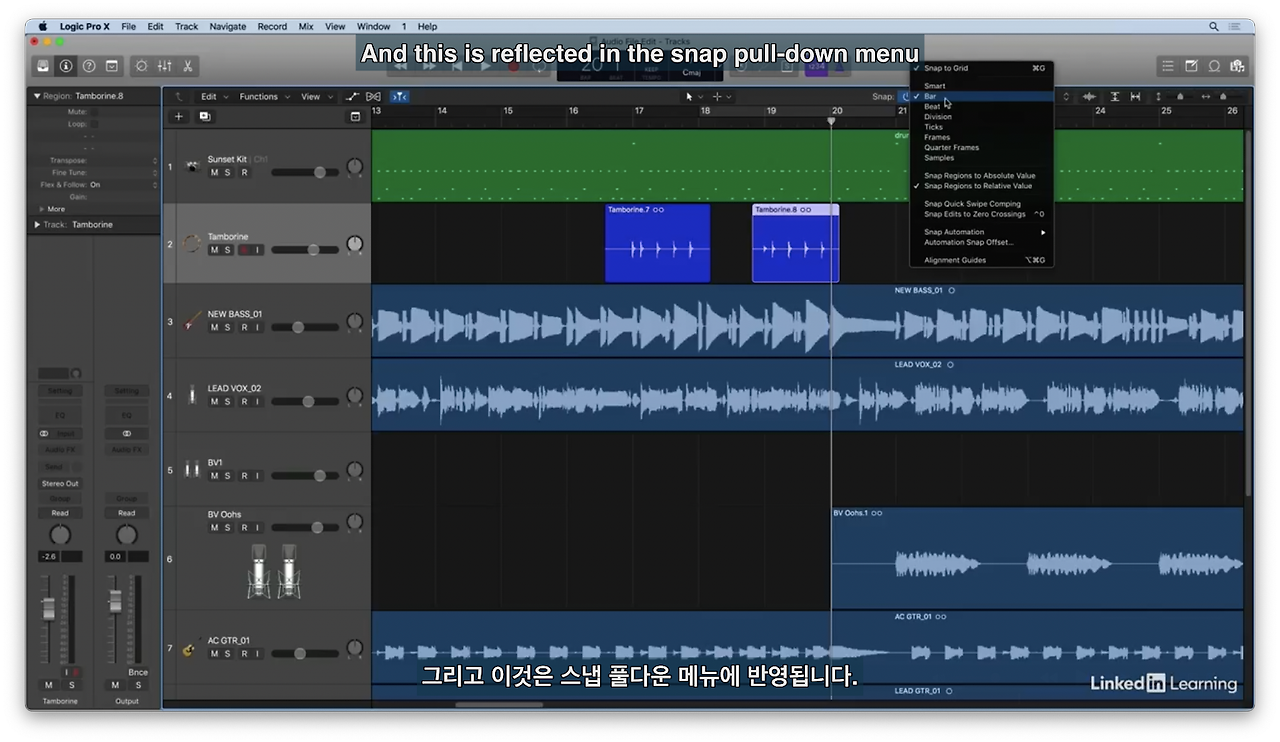Tick the Loop checkbox in Region inspector

[x=94, y=124]
